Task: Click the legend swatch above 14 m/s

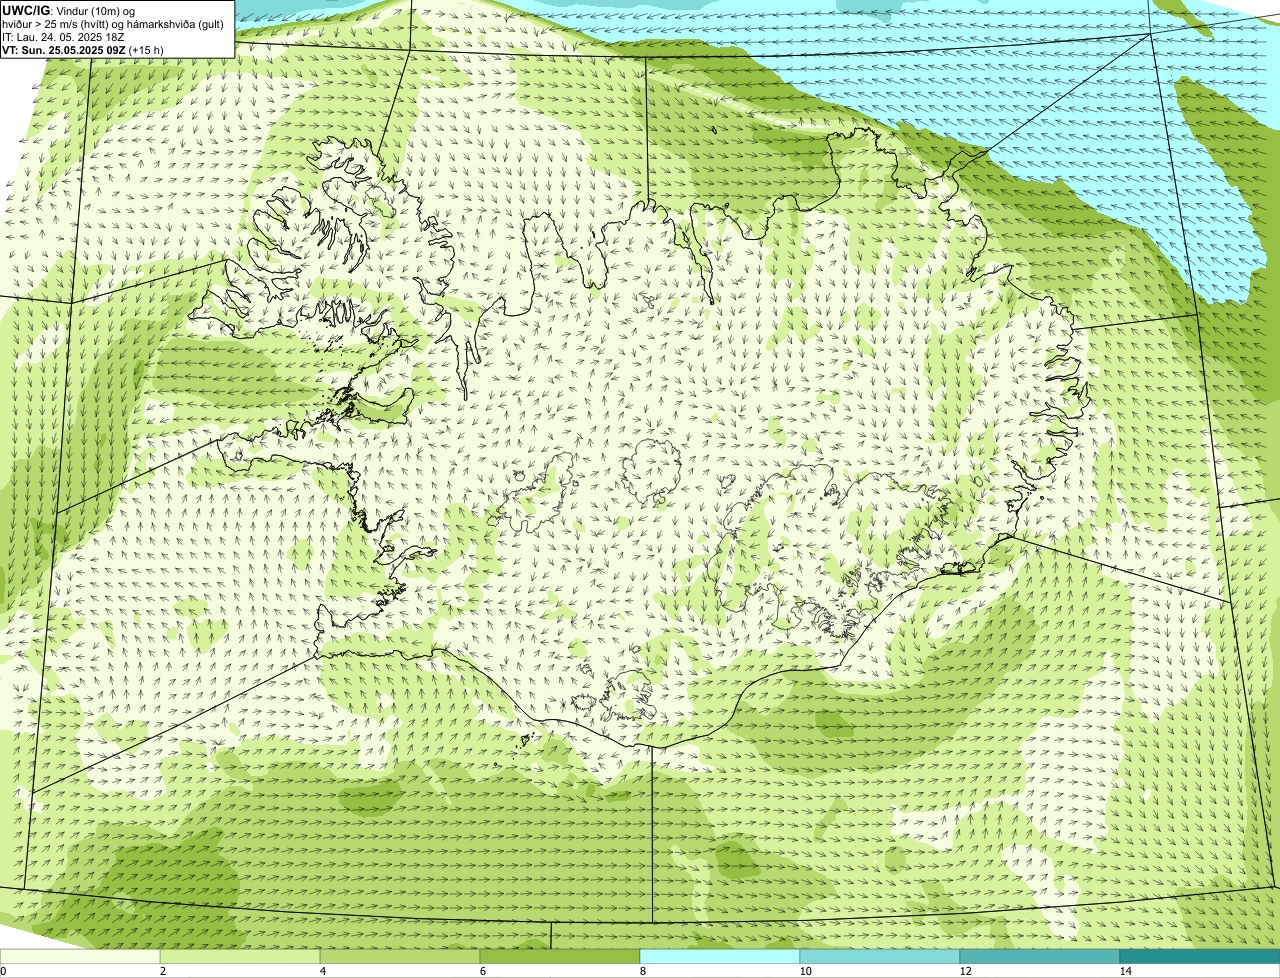Action: 1200,957
